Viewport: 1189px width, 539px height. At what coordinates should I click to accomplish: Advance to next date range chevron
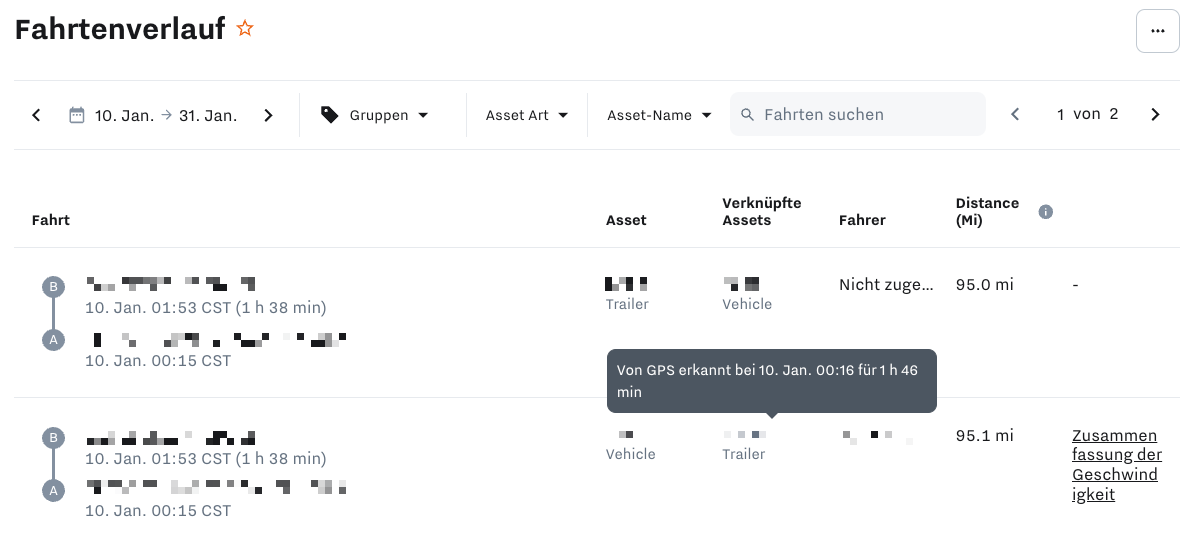pos(268,115)
